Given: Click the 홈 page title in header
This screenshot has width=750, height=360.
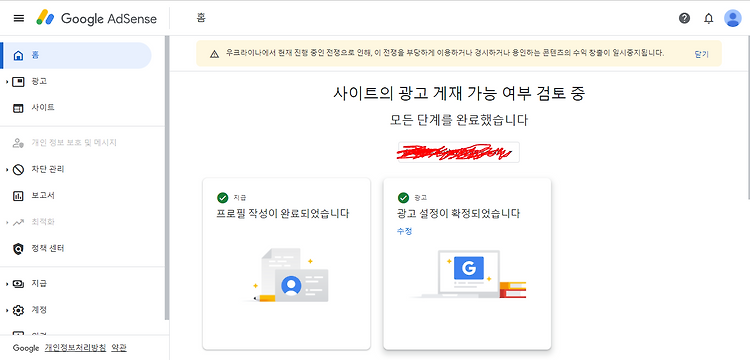Looking at the screenshot, I should coord(201,18).
